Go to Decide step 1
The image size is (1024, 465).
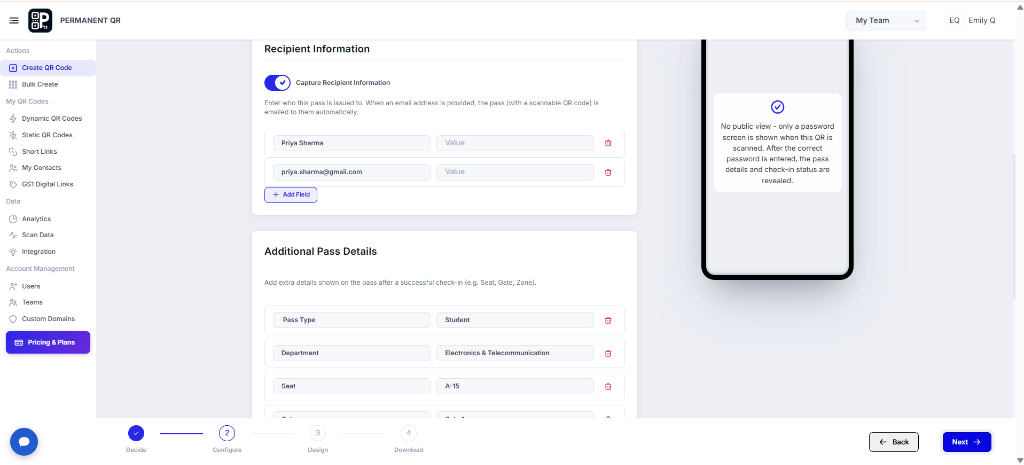[x=136, y=433]
